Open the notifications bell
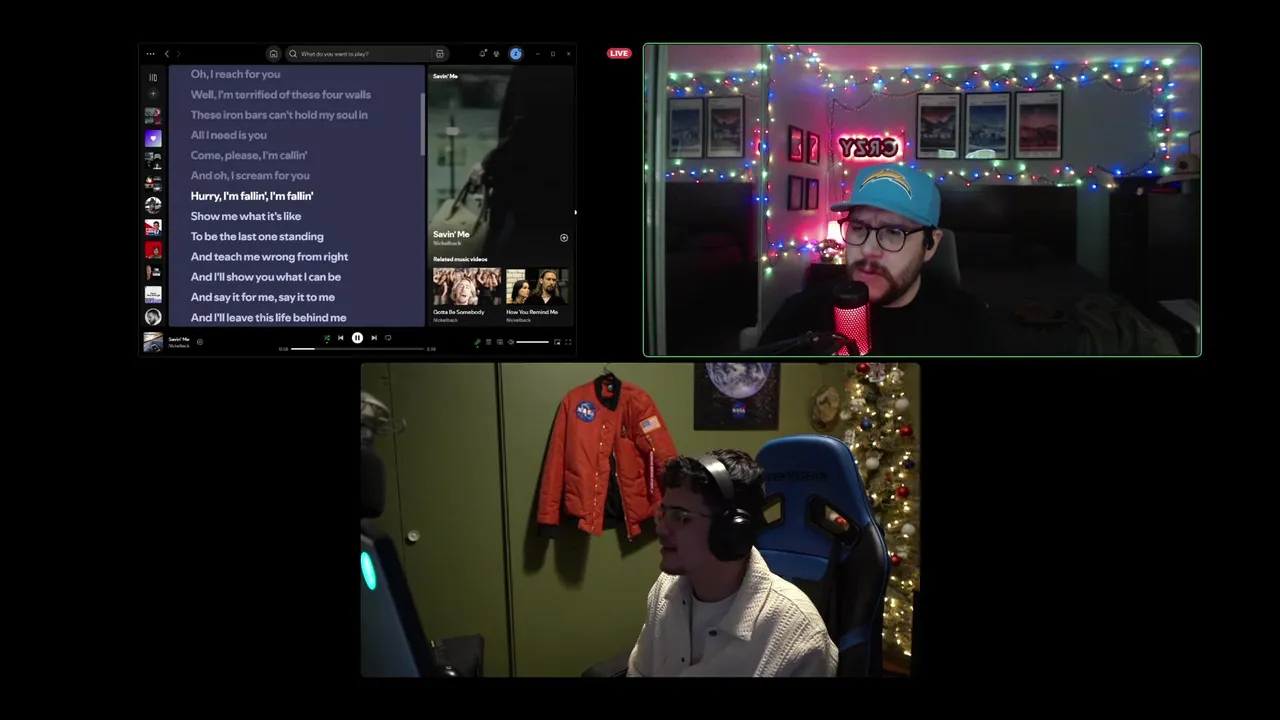The width and height of the screenshot is (1280, 720). click(x=483, y=54)
